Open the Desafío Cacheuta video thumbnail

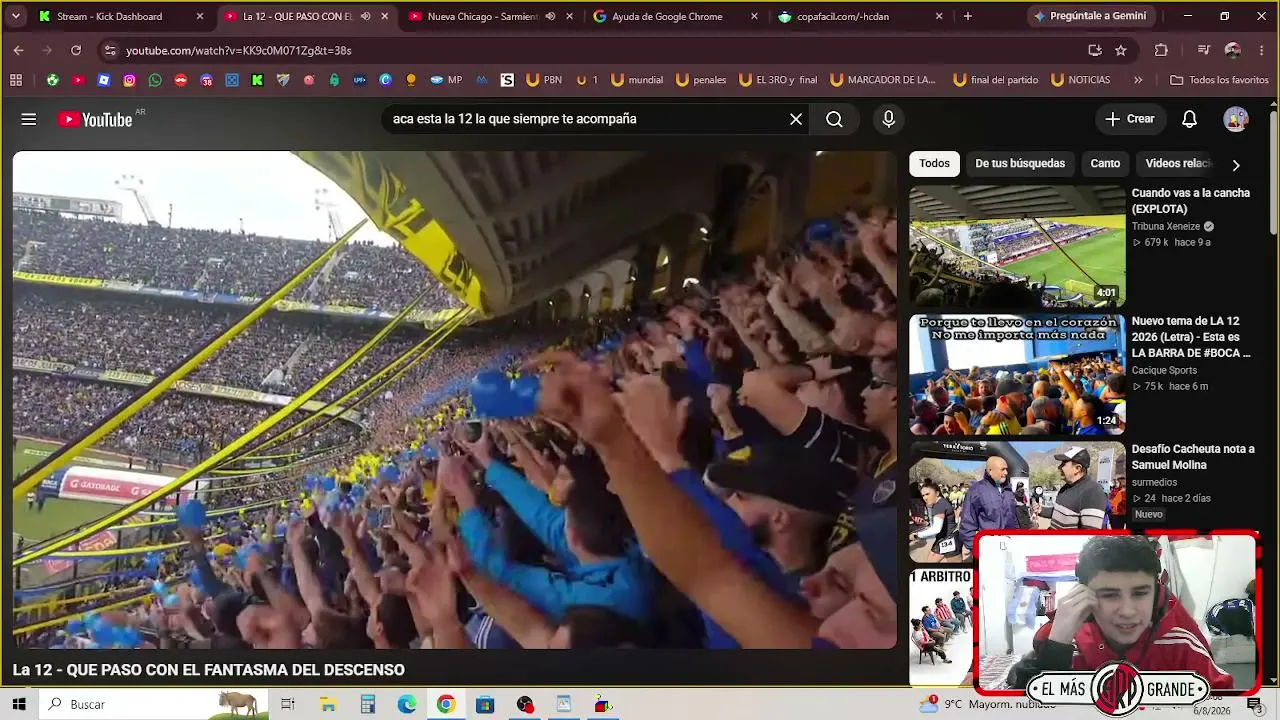click(x=1017, y=502)
